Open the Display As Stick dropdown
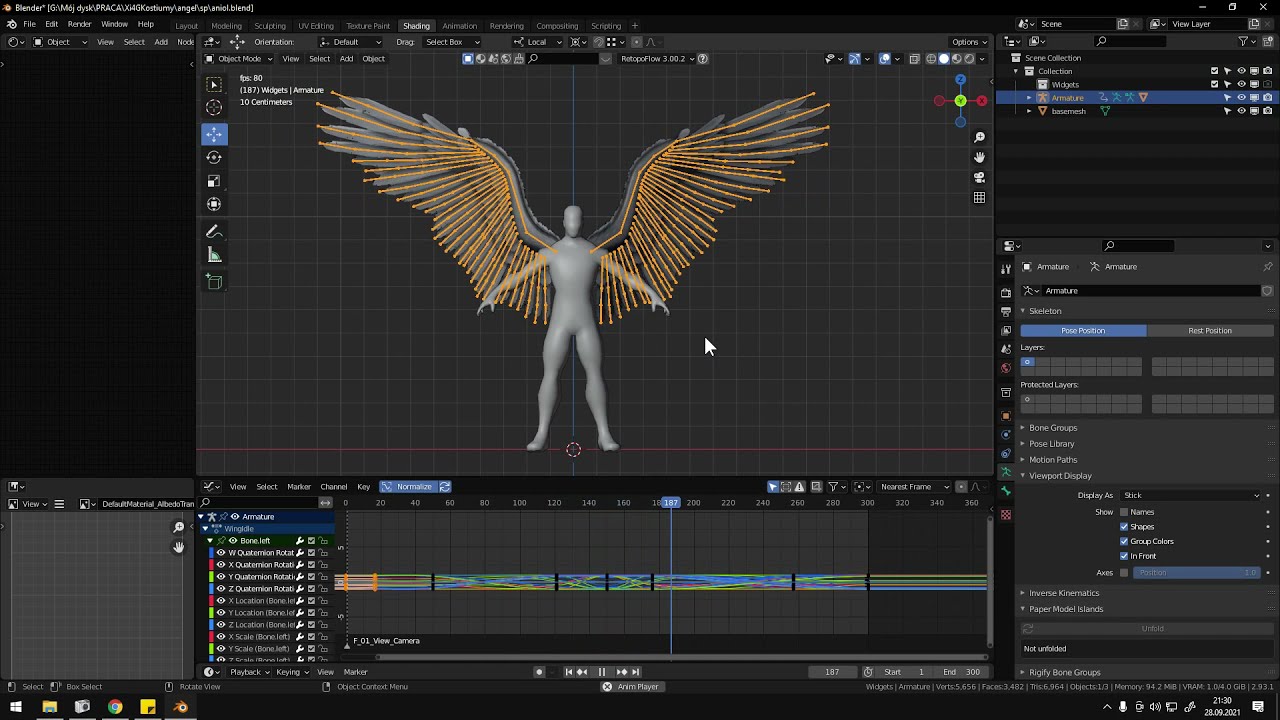 click(x=1191, y=495)
